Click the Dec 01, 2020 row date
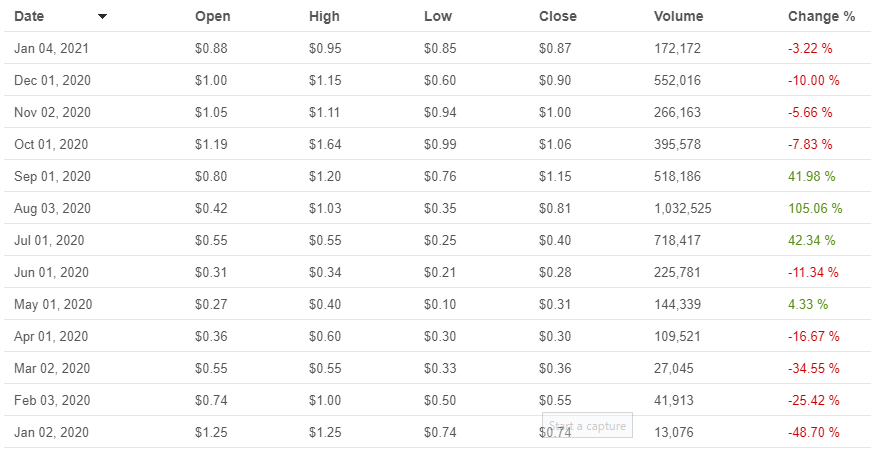 53,80
